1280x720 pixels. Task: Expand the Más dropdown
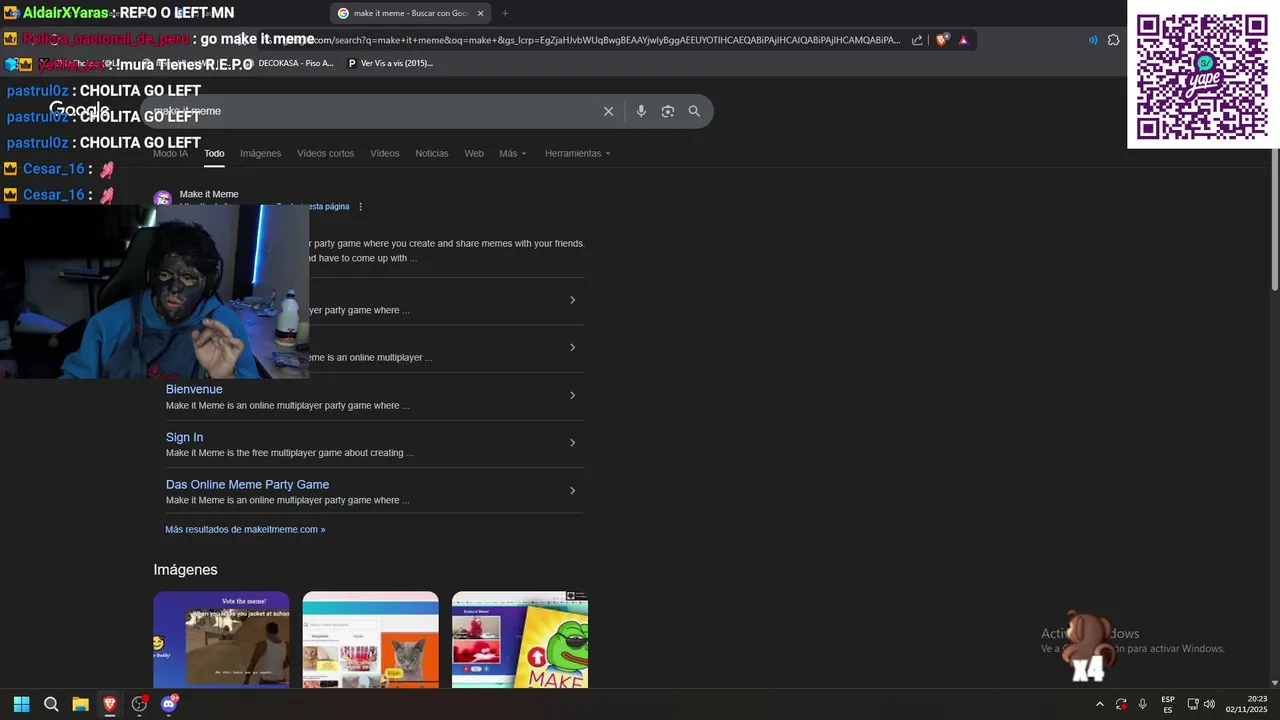(512, 153)
